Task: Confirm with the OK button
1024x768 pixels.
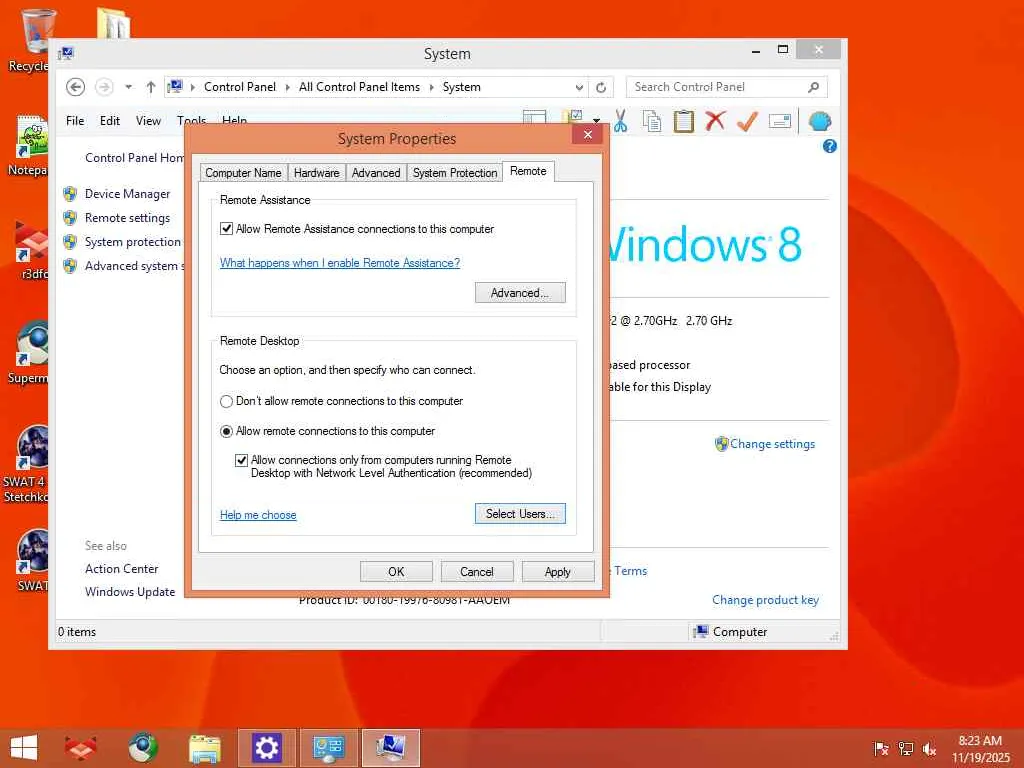Action: 396,571
